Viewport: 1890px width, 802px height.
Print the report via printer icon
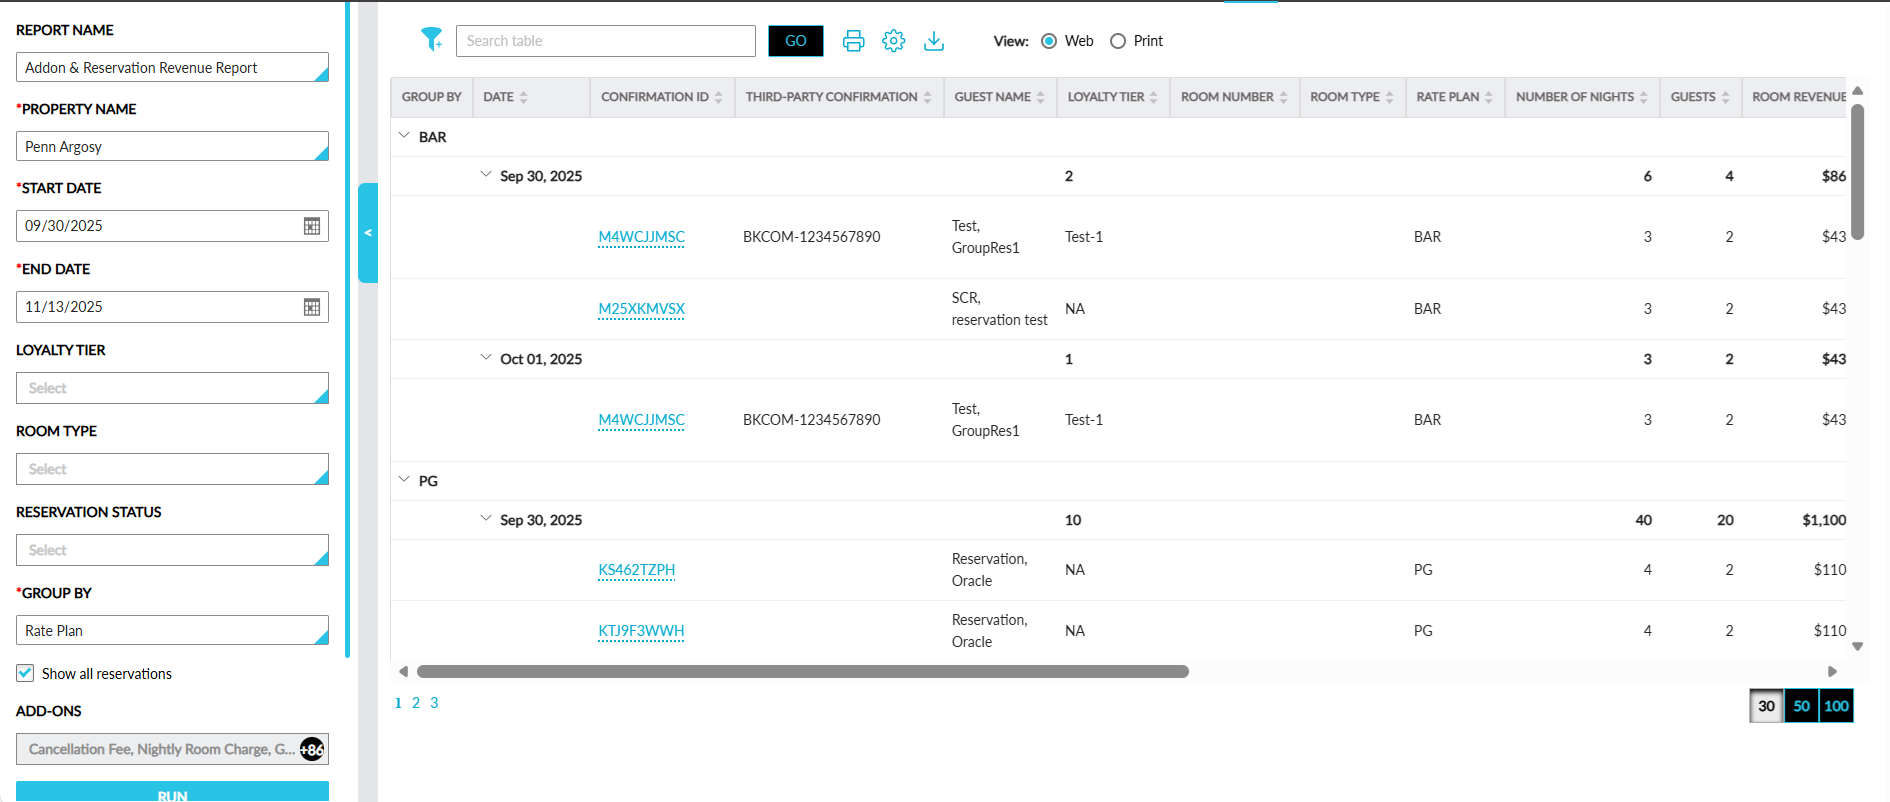click(x=853, y=41)
